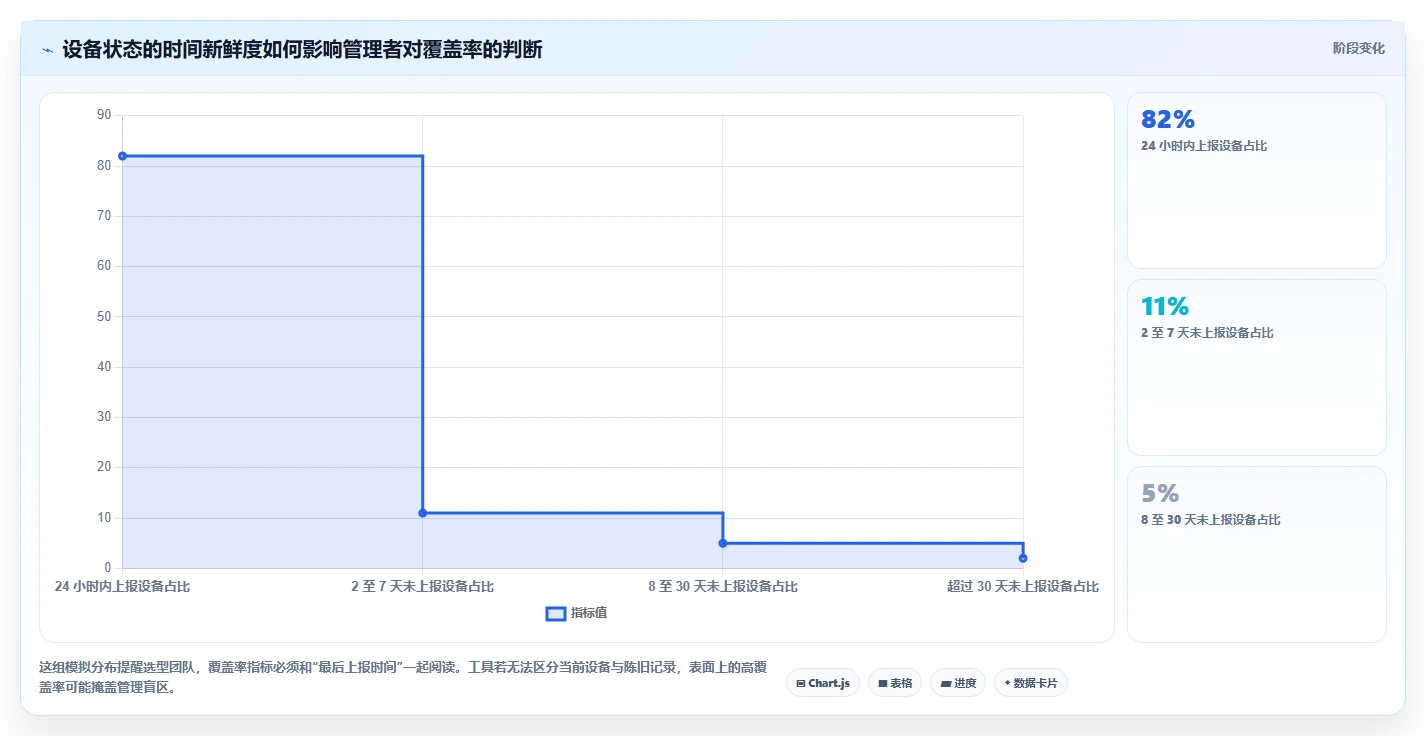This screenshot has height=736, width=1426.
Task: Click the 数据卡片 tag chip
Action: pyautogui.click(x=1031, y=683)
